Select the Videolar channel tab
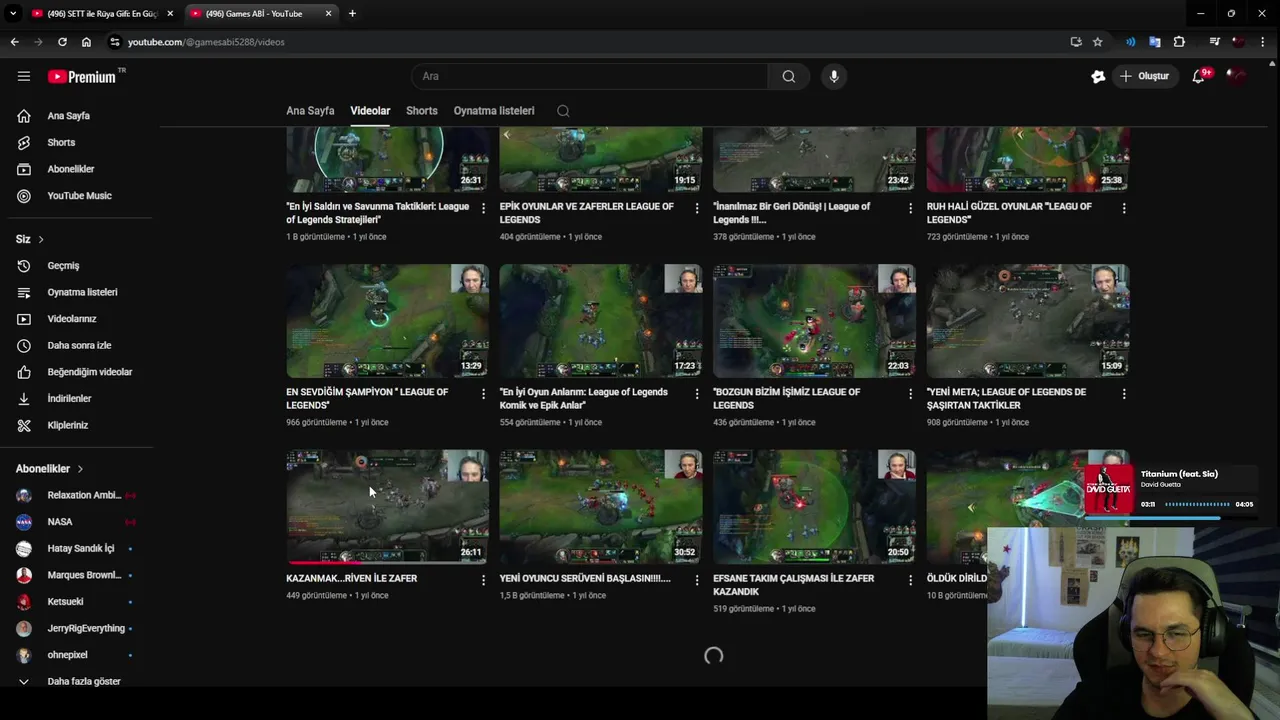The width and height of the screenshot is (1280, 720). coord(370,111)
